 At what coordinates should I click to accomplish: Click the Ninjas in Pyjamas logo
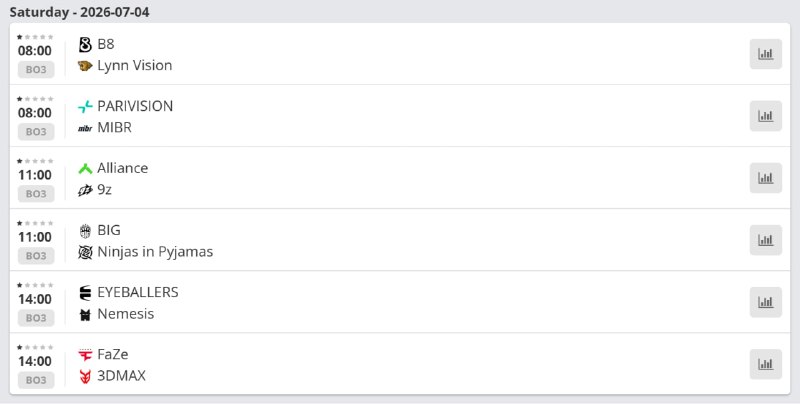point(85,252)
